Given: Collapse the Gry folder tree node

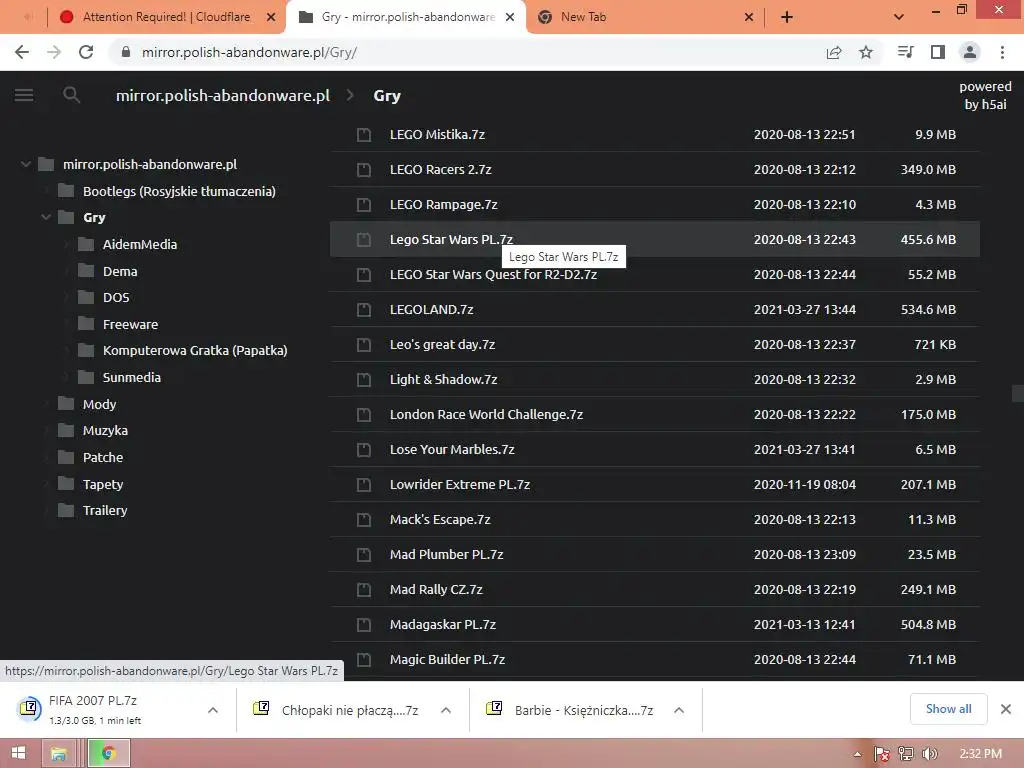Looking at the screenshot, I should (46, 217).
